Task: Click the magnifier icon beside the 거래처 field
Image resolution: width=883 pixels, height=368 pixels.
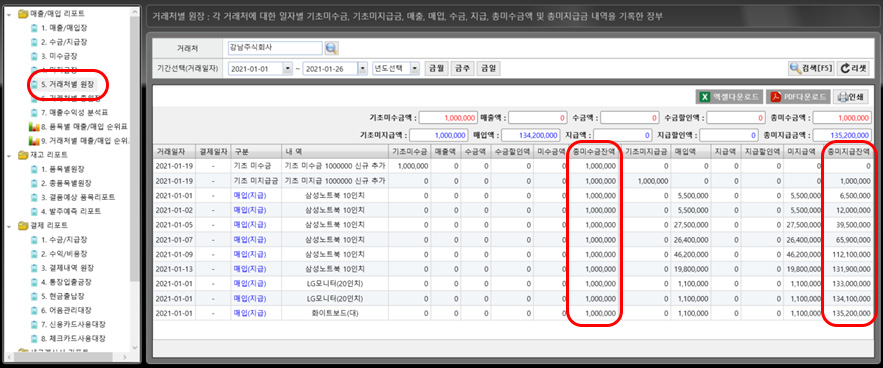Action: pos(332,48)
